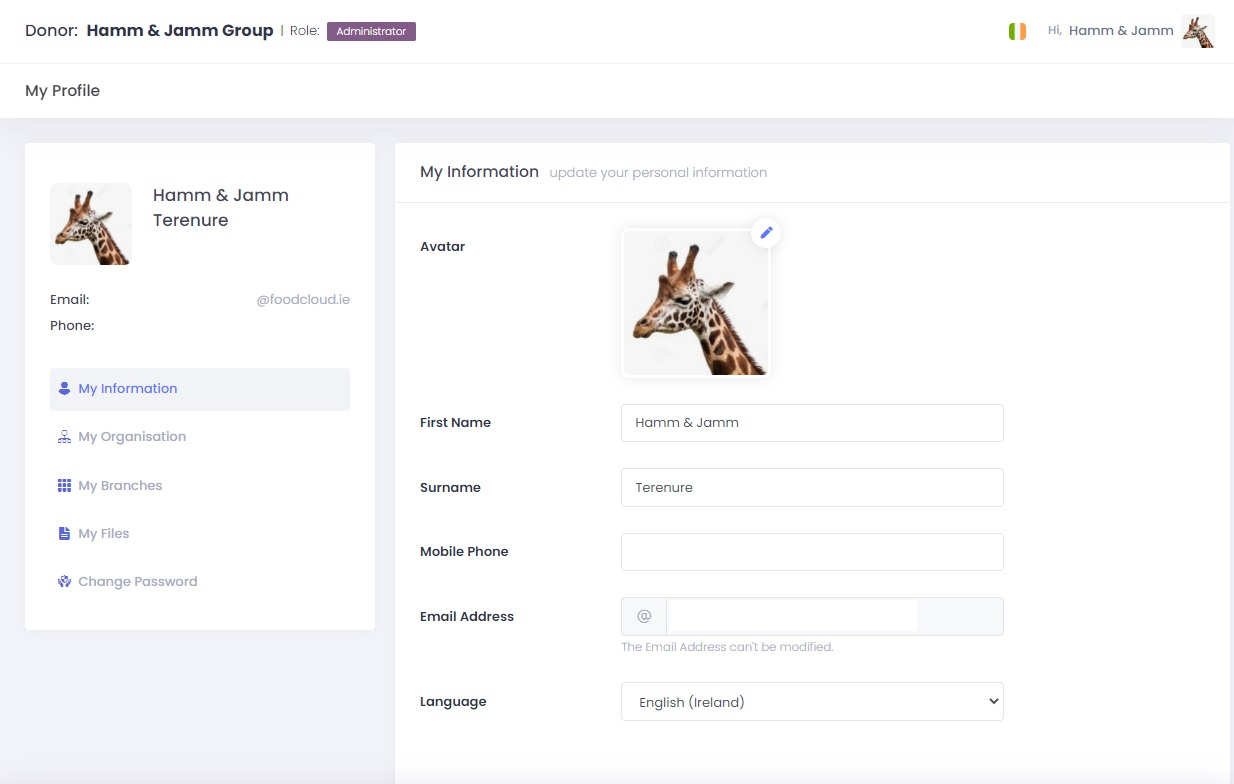Click the pencil edit avatar icon
This screenshot has width=1234, height=784.
766,232
